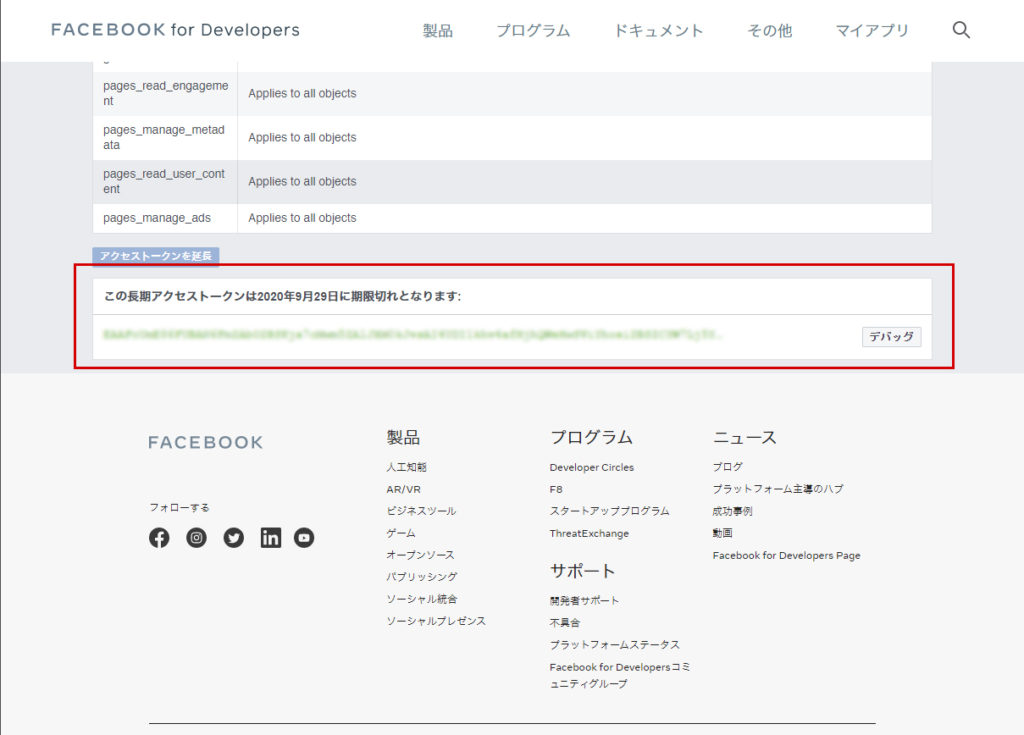1024x735 pixels.
Task: Expand the その他 navigation menu
Action: click(769, 31)
